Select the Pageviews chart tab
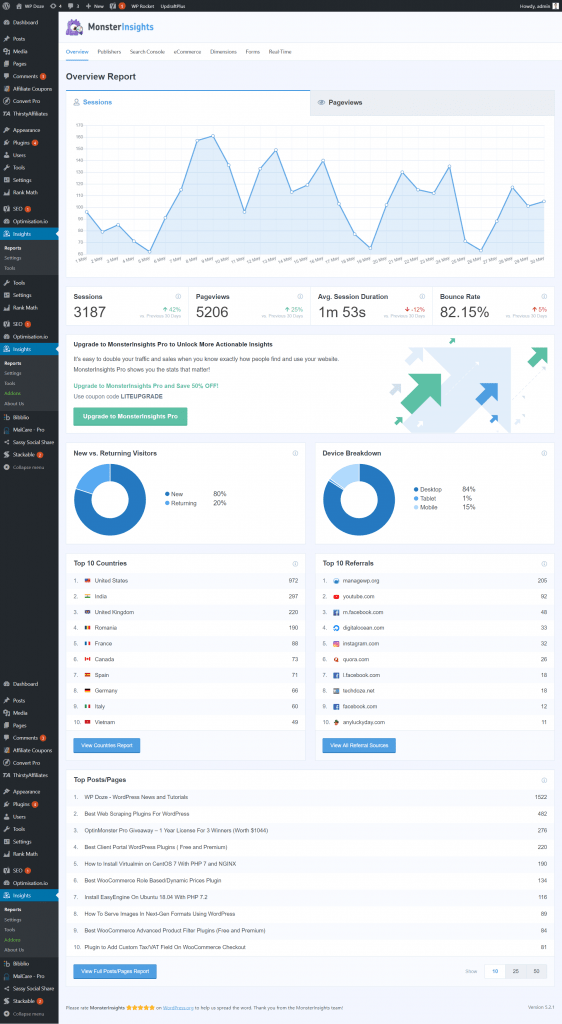Screen dimensions: 562x1024 (432, 103)
